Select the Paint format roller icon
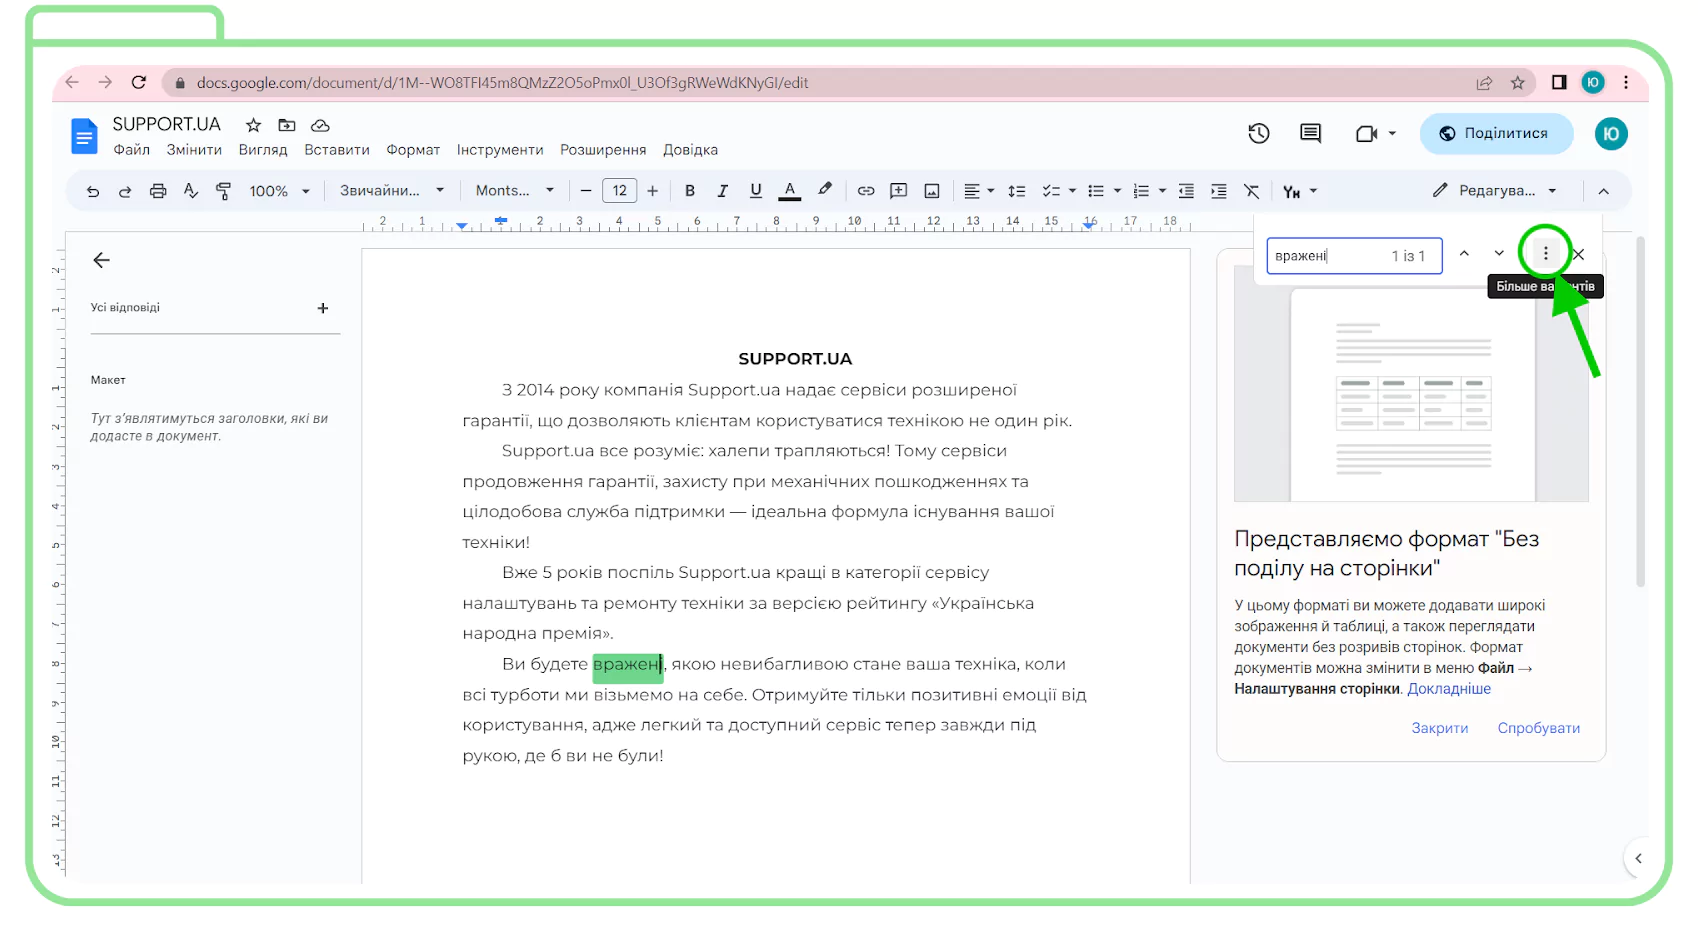The height and width of the screenshot is (928, 1698). [x=223, y=191]
